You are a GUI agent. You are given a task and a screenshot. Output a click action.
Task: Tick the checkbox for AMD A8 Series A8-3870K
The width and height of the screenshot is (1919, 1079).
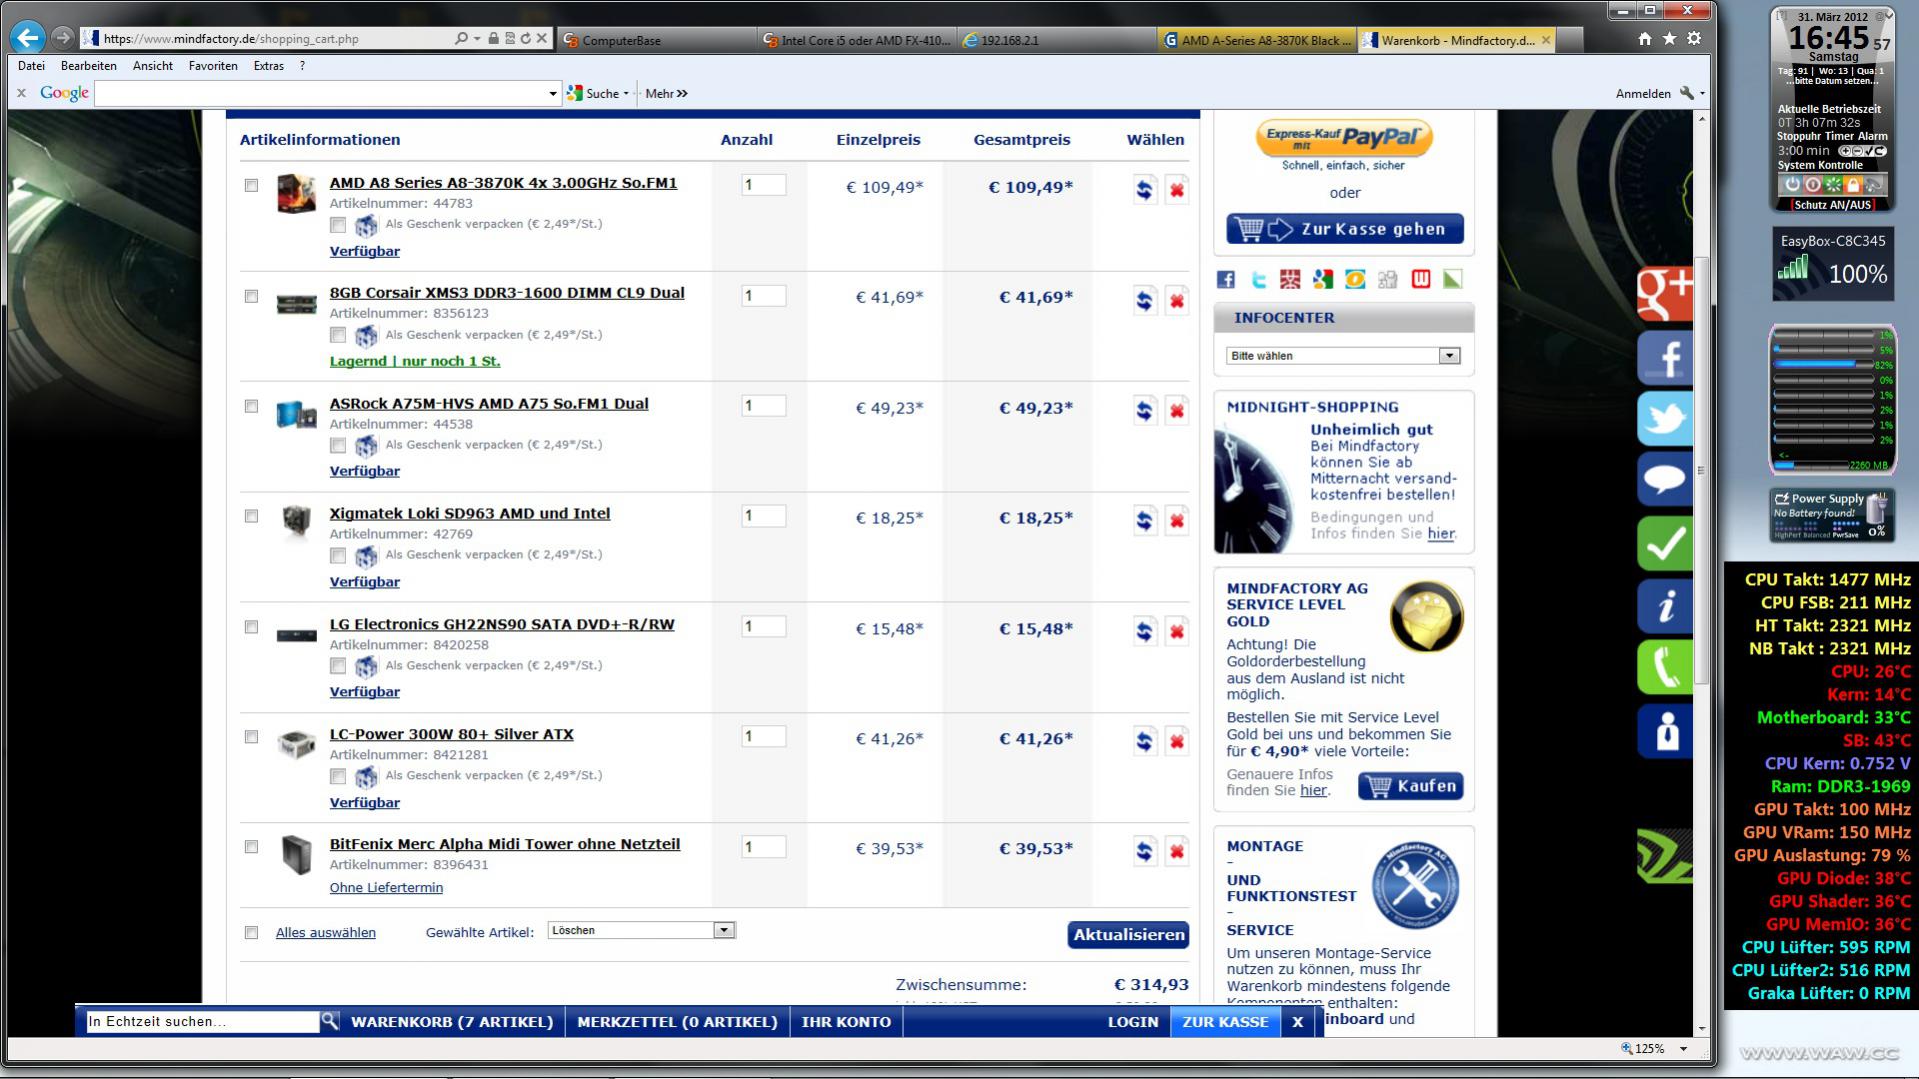tap(251, 185)
